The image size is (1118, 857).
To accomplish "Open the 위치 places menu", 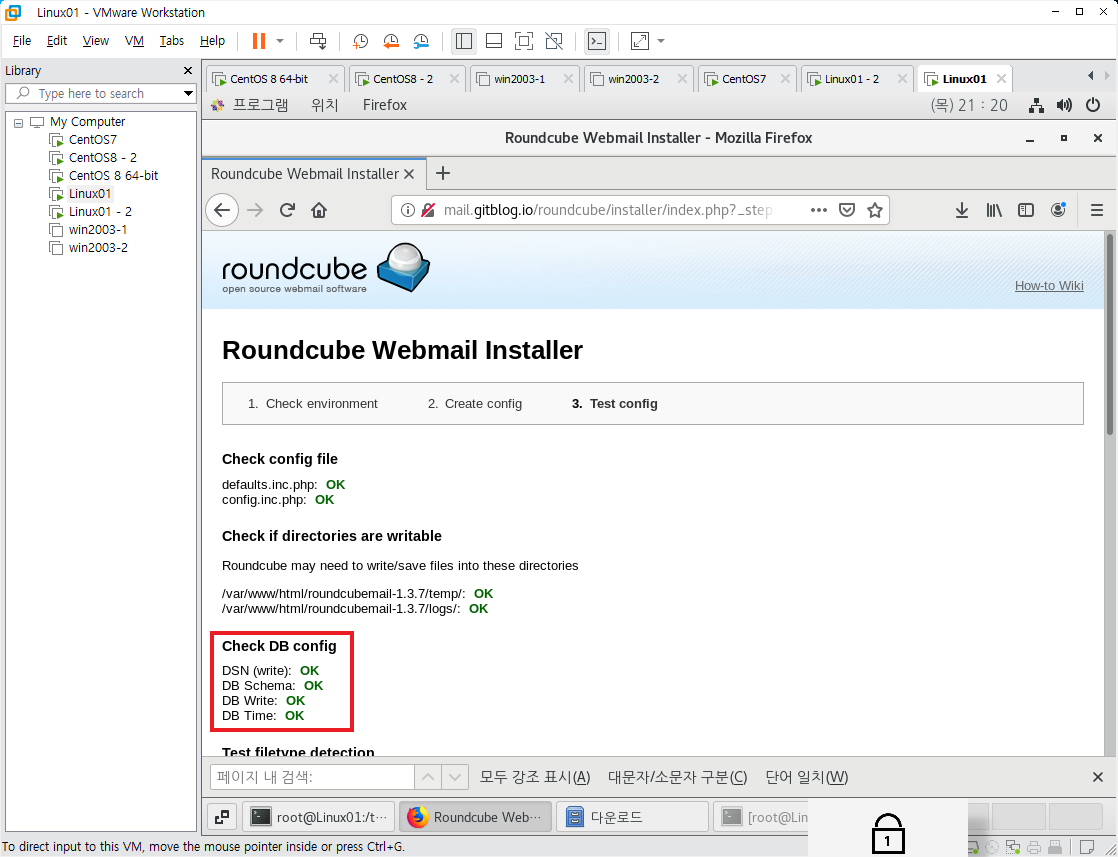I will pos(324,106).
